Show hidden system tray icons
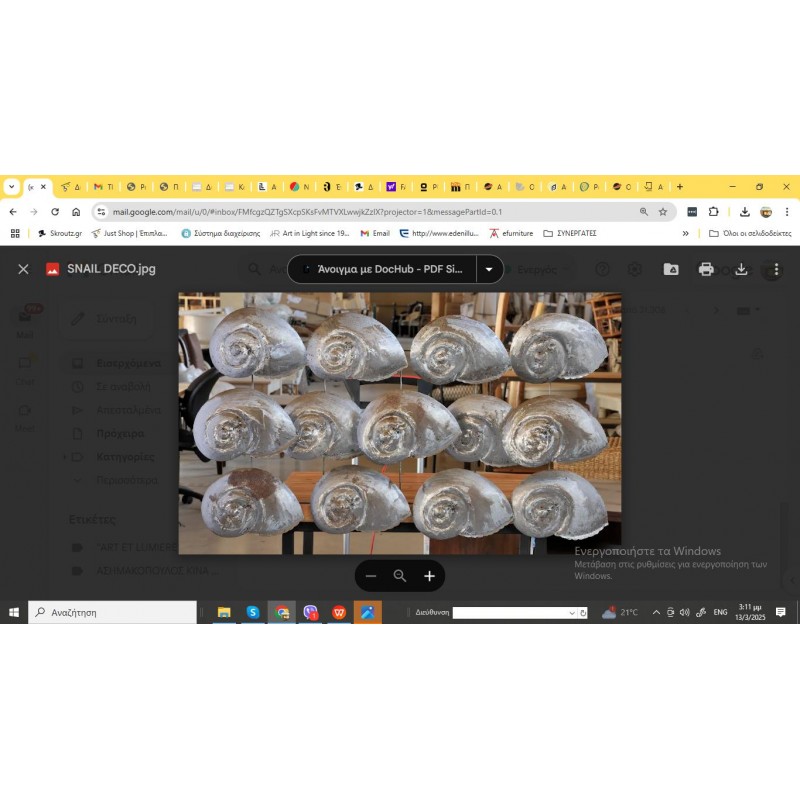 click(656, 612)
